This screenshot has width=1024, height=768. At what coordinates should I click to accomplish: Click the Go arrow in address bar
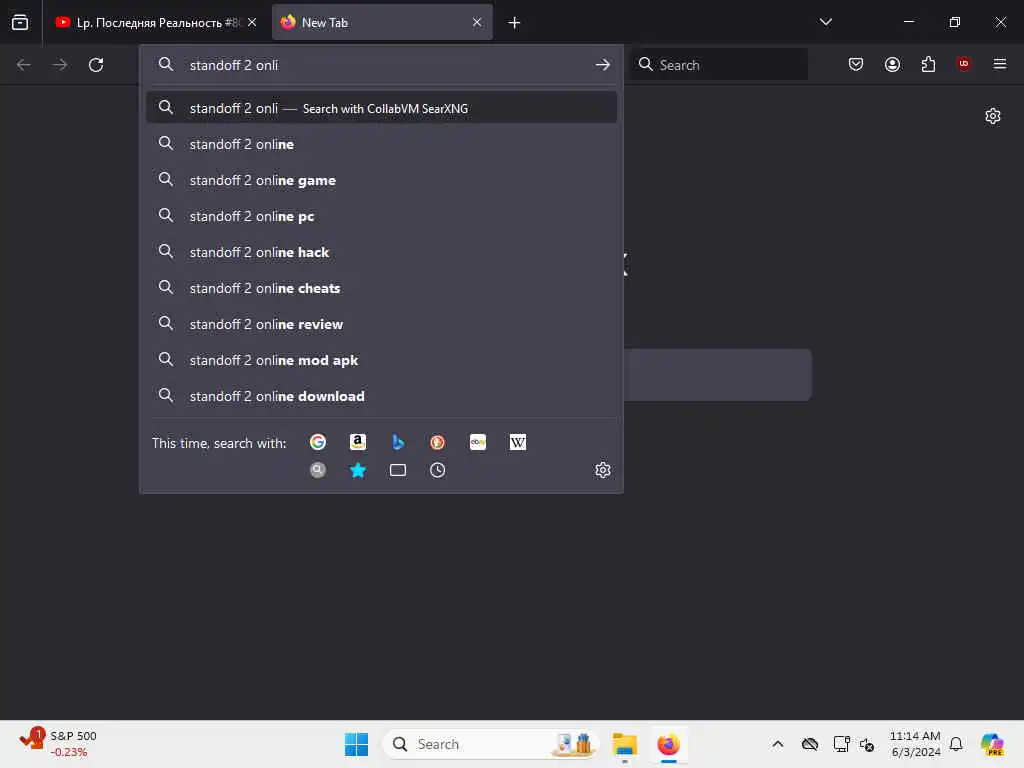pos(603,65)
